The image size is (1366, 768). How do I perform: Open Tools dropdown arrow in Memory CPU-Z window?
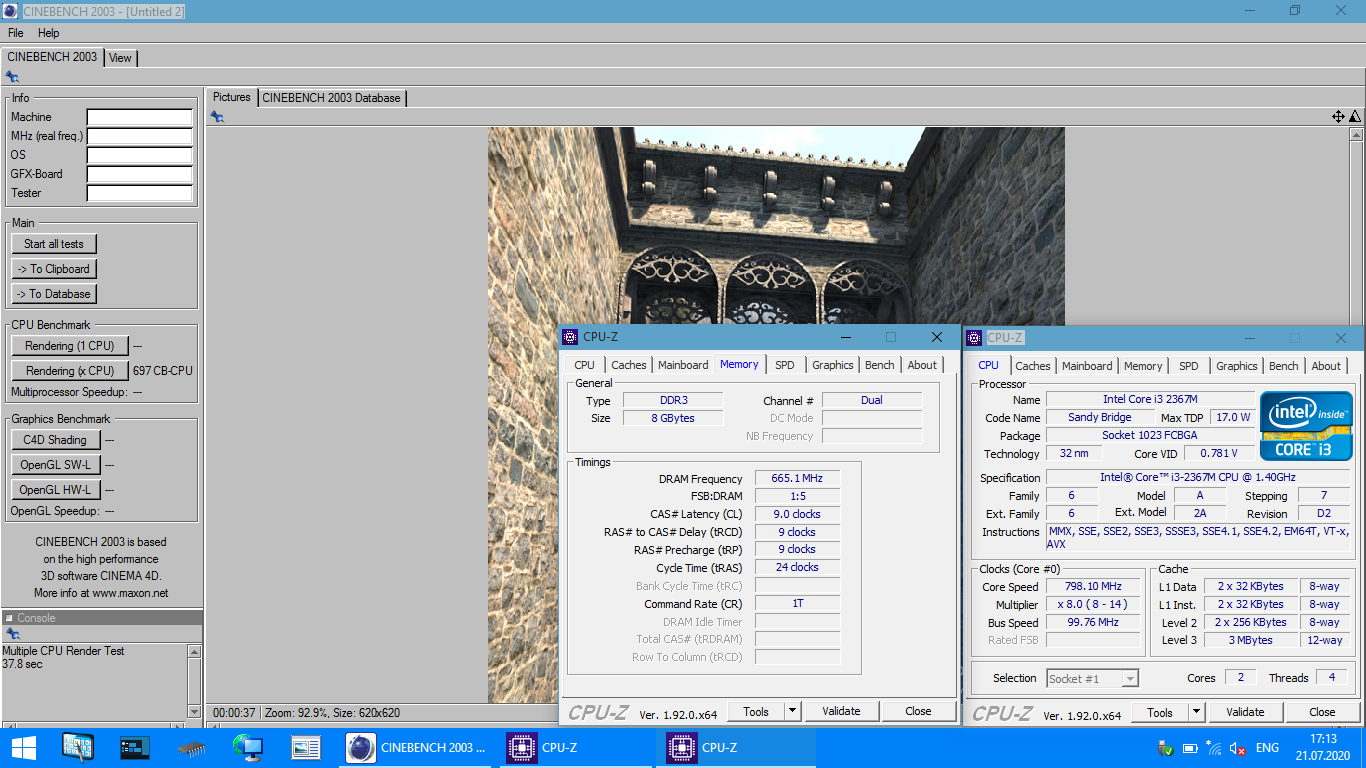click(792, 711)
